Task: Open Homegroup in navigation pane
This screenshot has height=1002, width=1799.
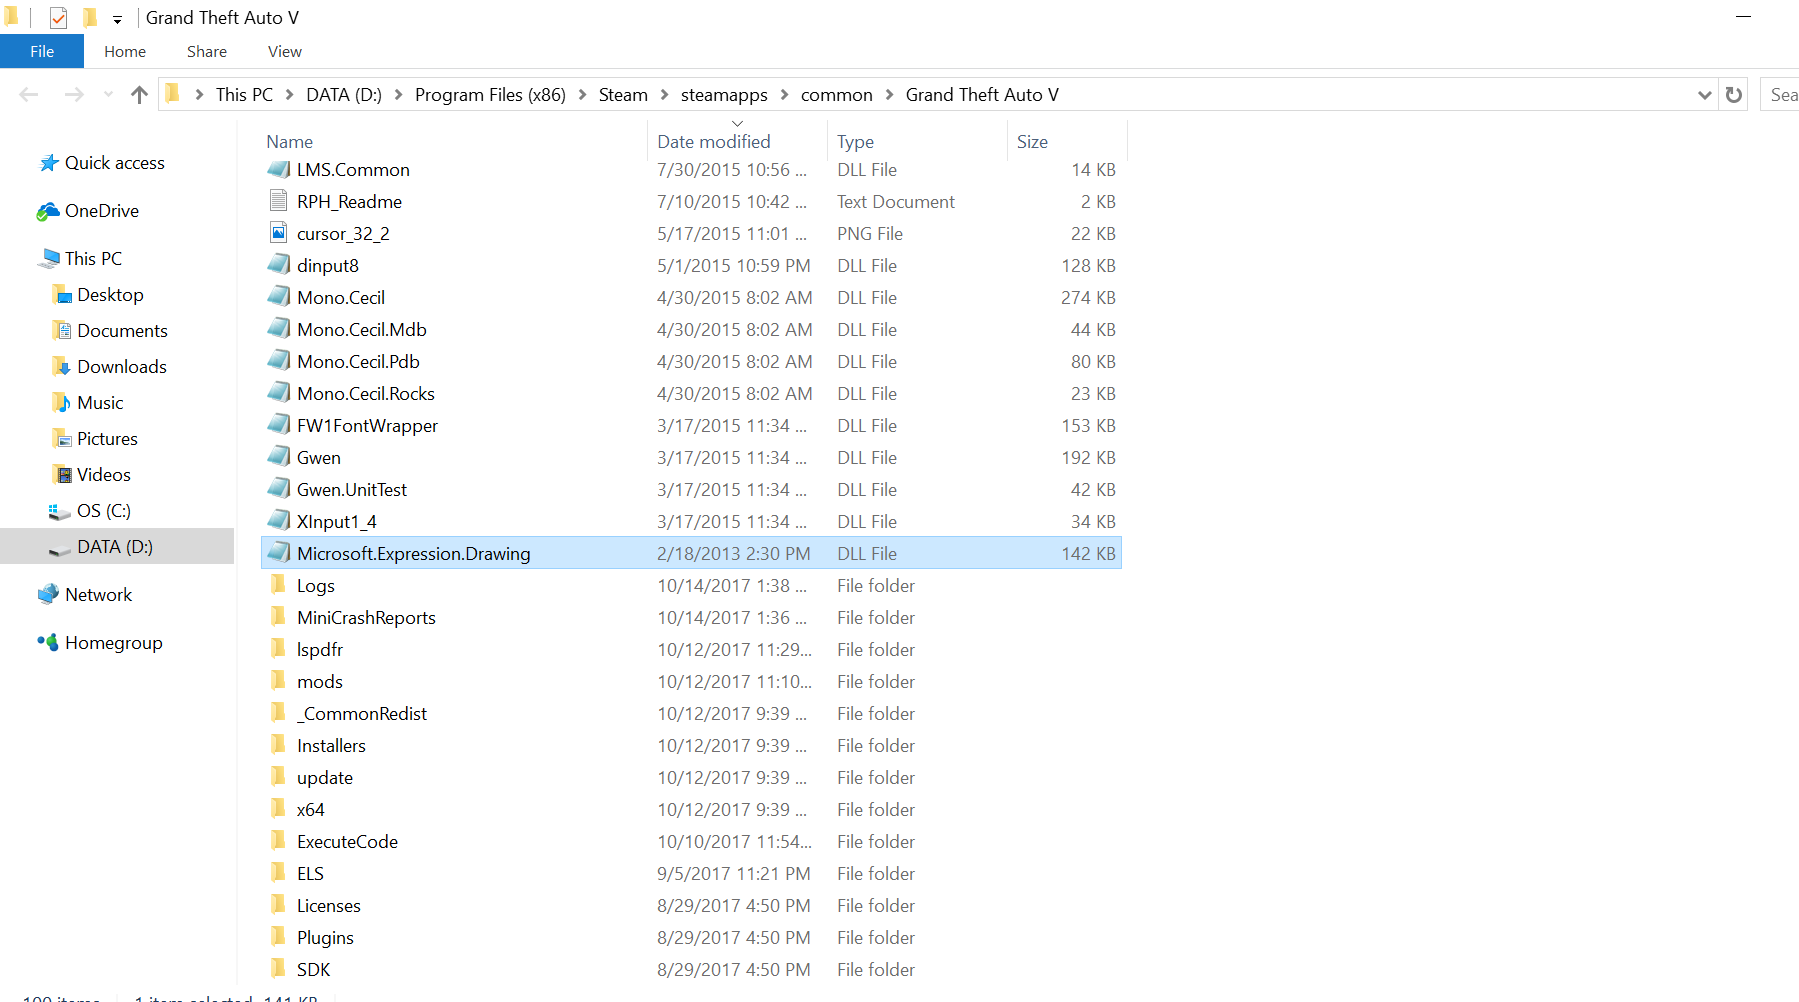Action: (113, 643)
